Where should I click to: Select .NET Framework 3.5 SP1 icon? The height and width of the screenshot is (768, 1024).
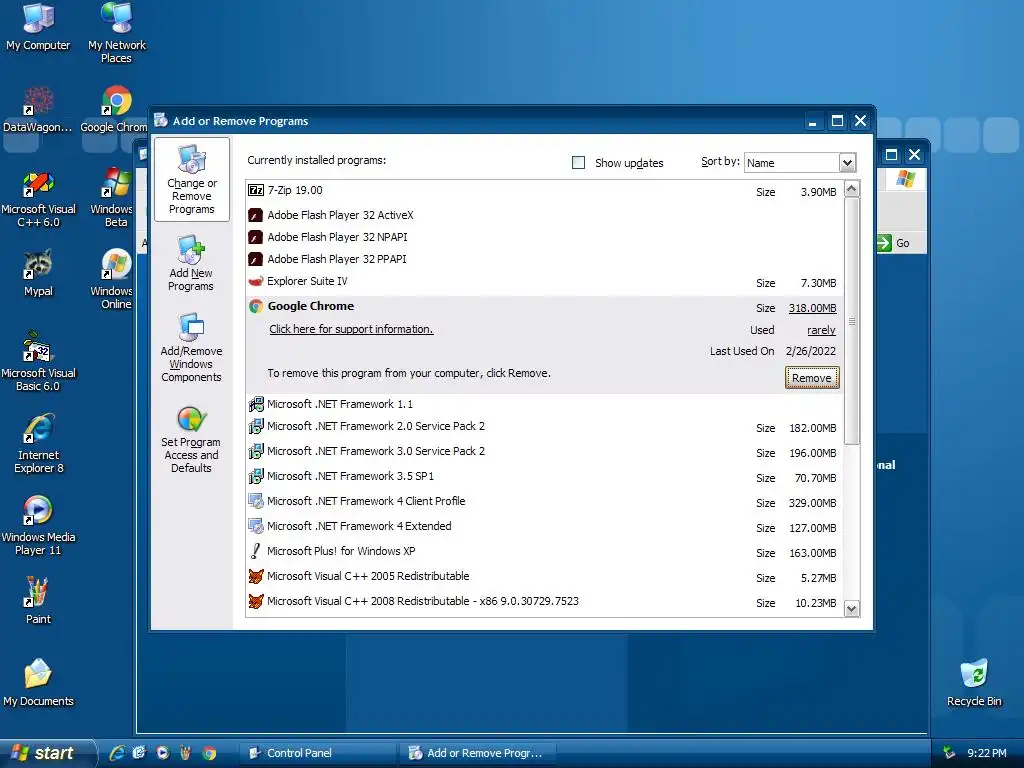(256, 476)
